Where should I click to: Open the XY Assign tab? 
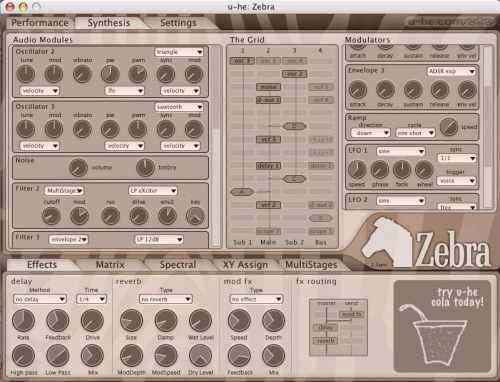coord(245,265)
